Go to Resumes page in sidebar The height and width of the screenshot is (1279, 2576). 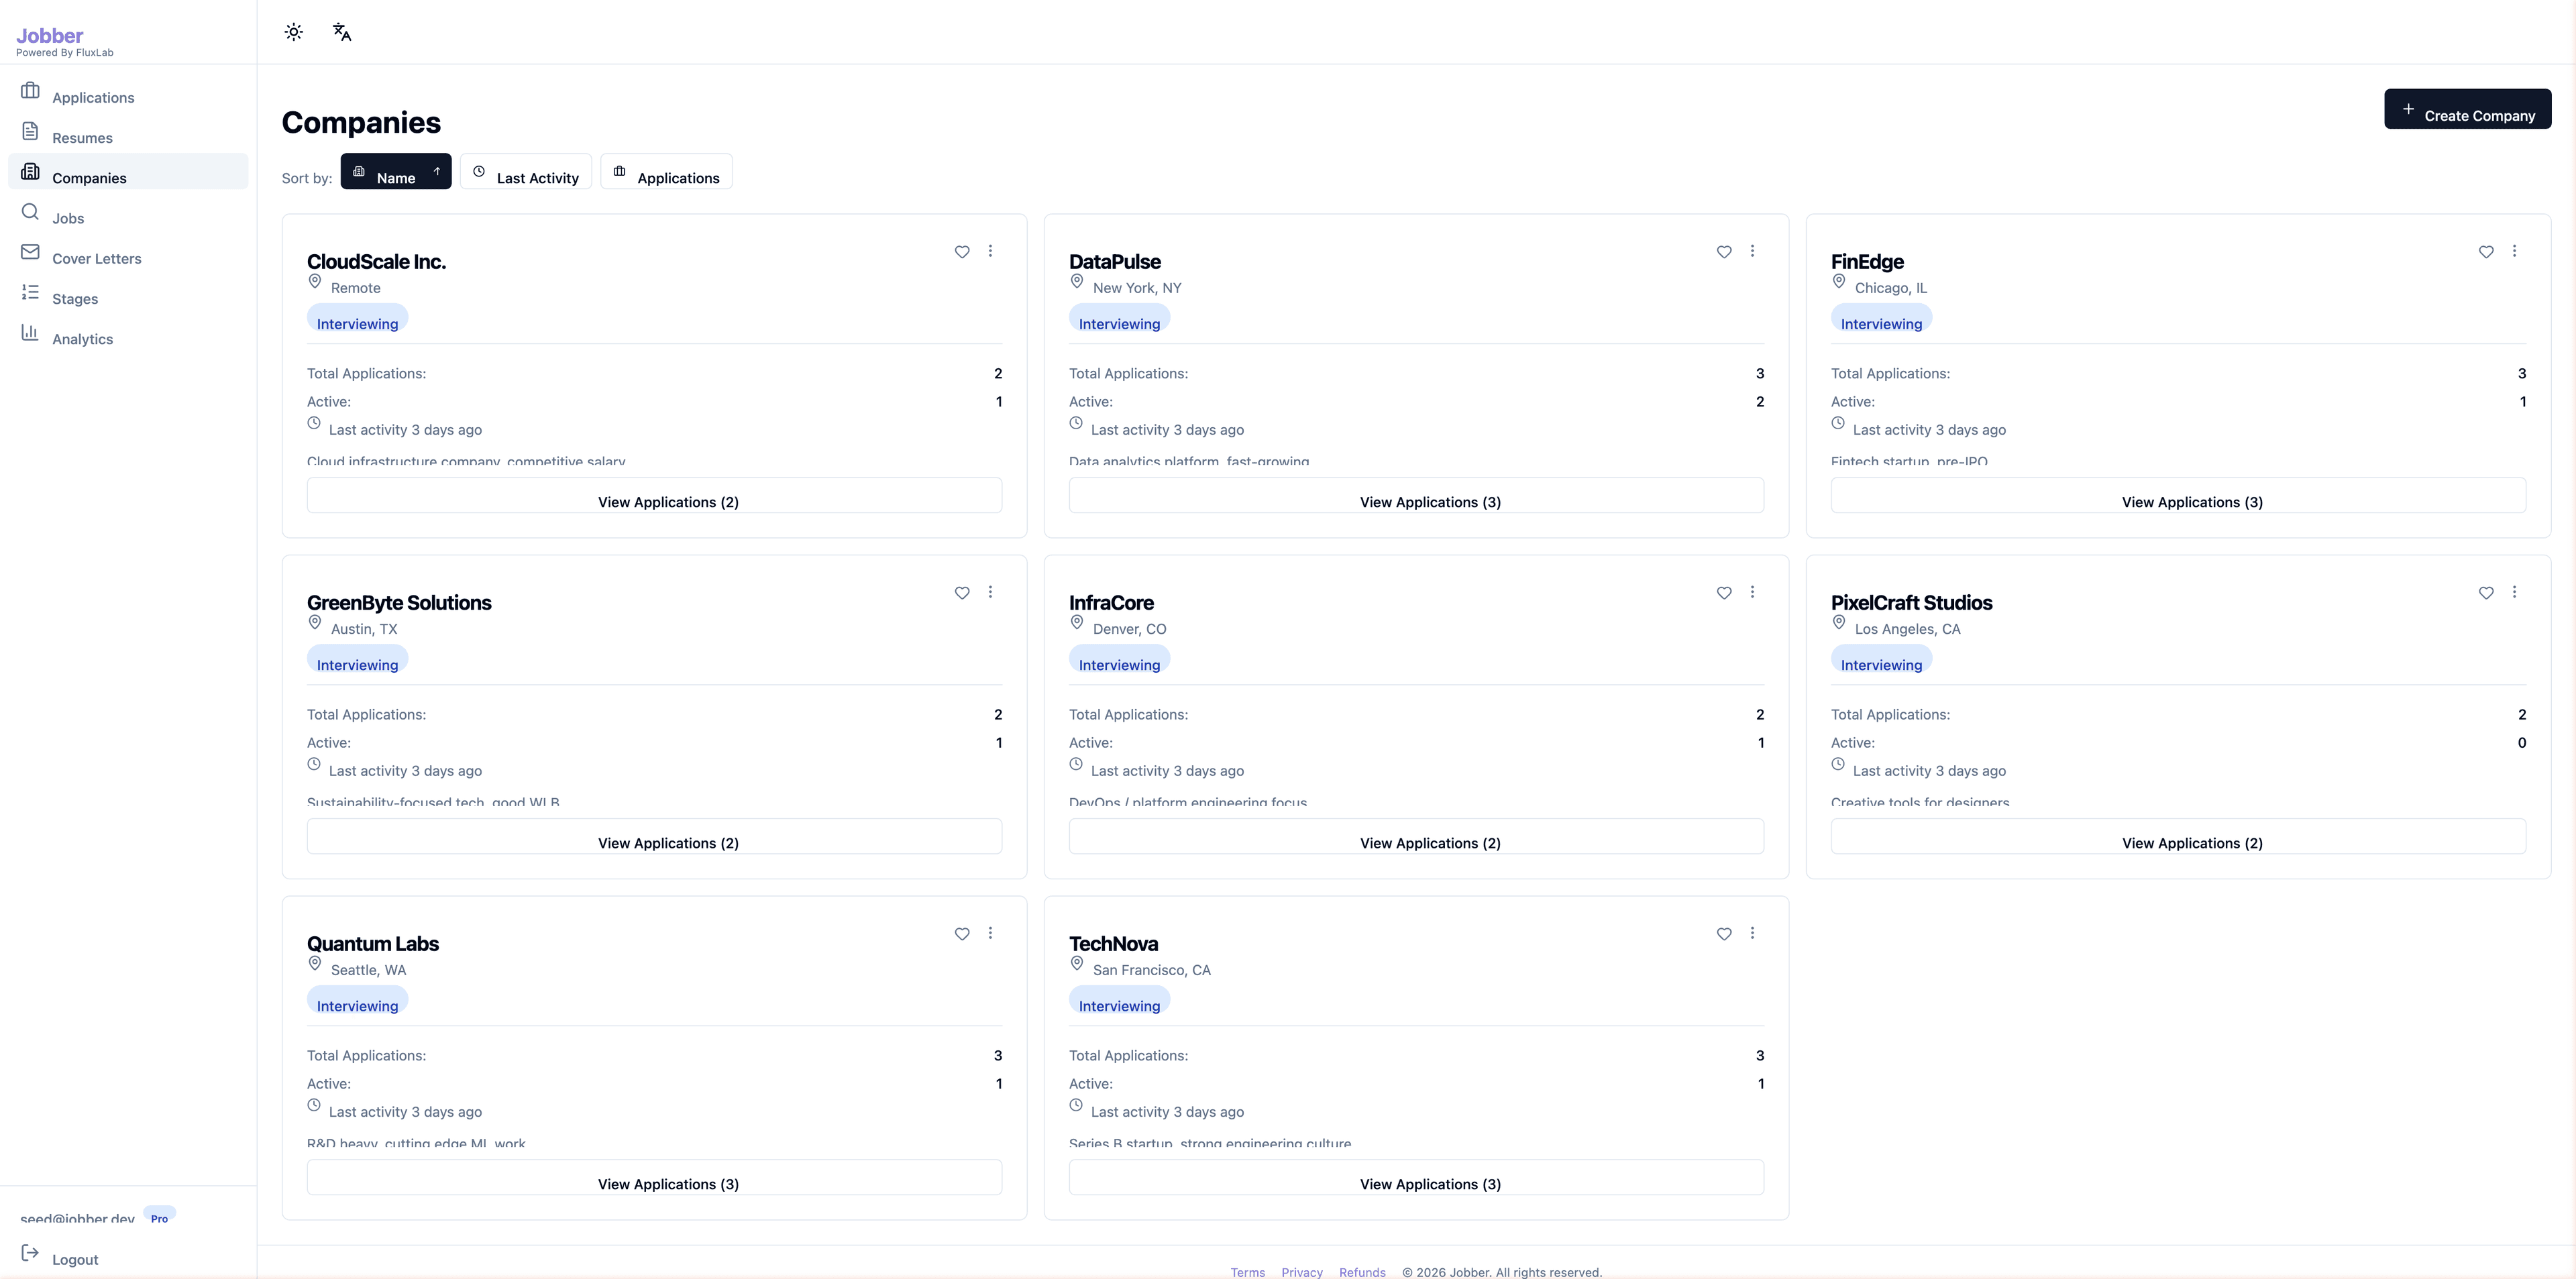(x=82, y=137)
